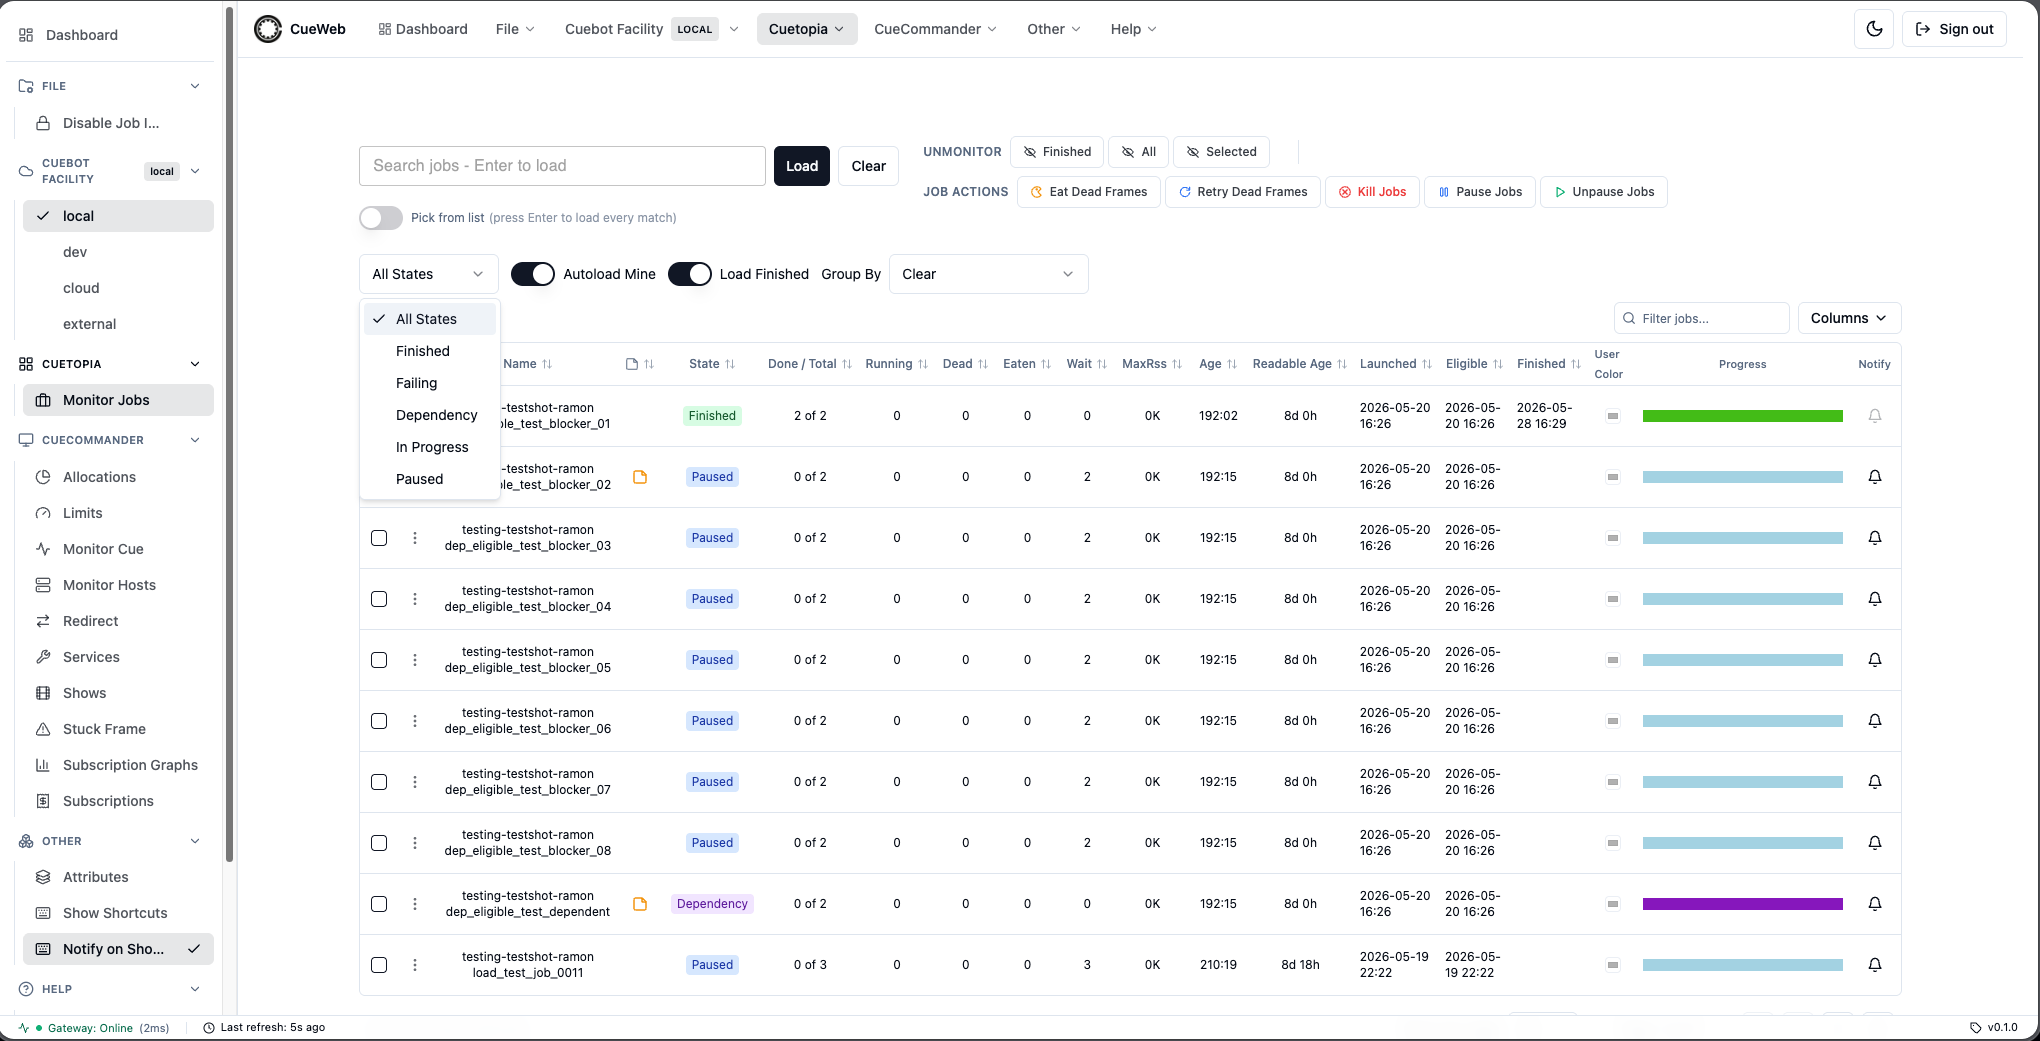The image size is (2040, 1041).
Task: Click the Search jobs input field
Action: coord(562,166)
